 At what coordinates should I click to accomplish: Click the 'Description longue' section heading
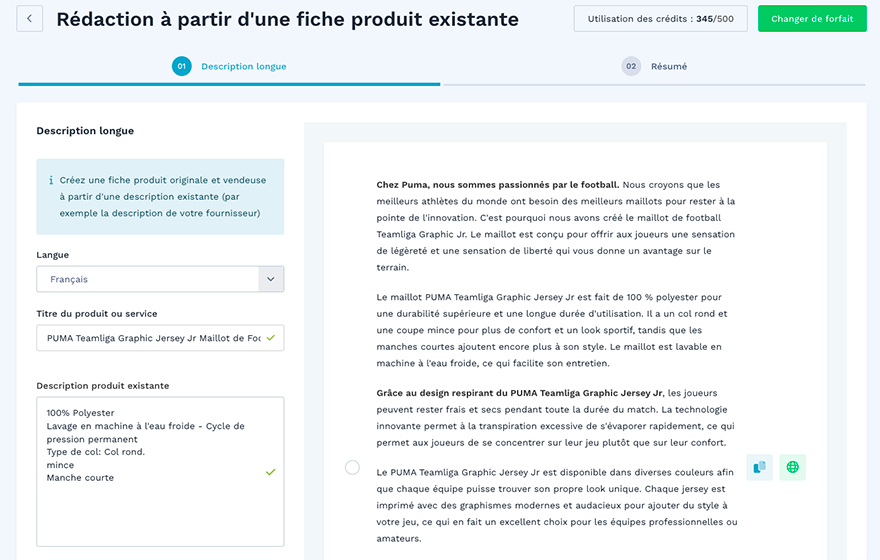[85, 131]
